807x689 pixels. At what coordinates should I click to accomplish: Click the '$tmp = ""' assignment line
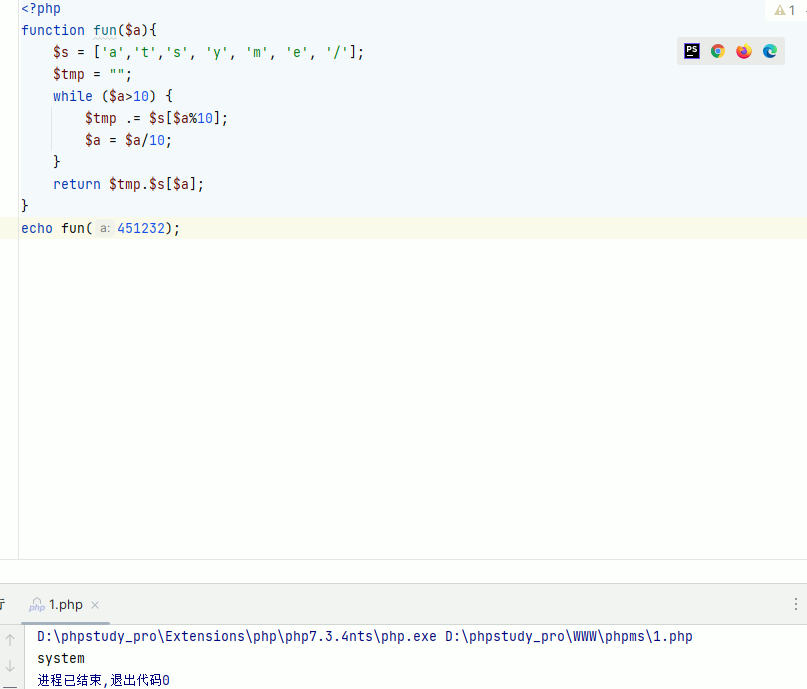pos(93,74)
